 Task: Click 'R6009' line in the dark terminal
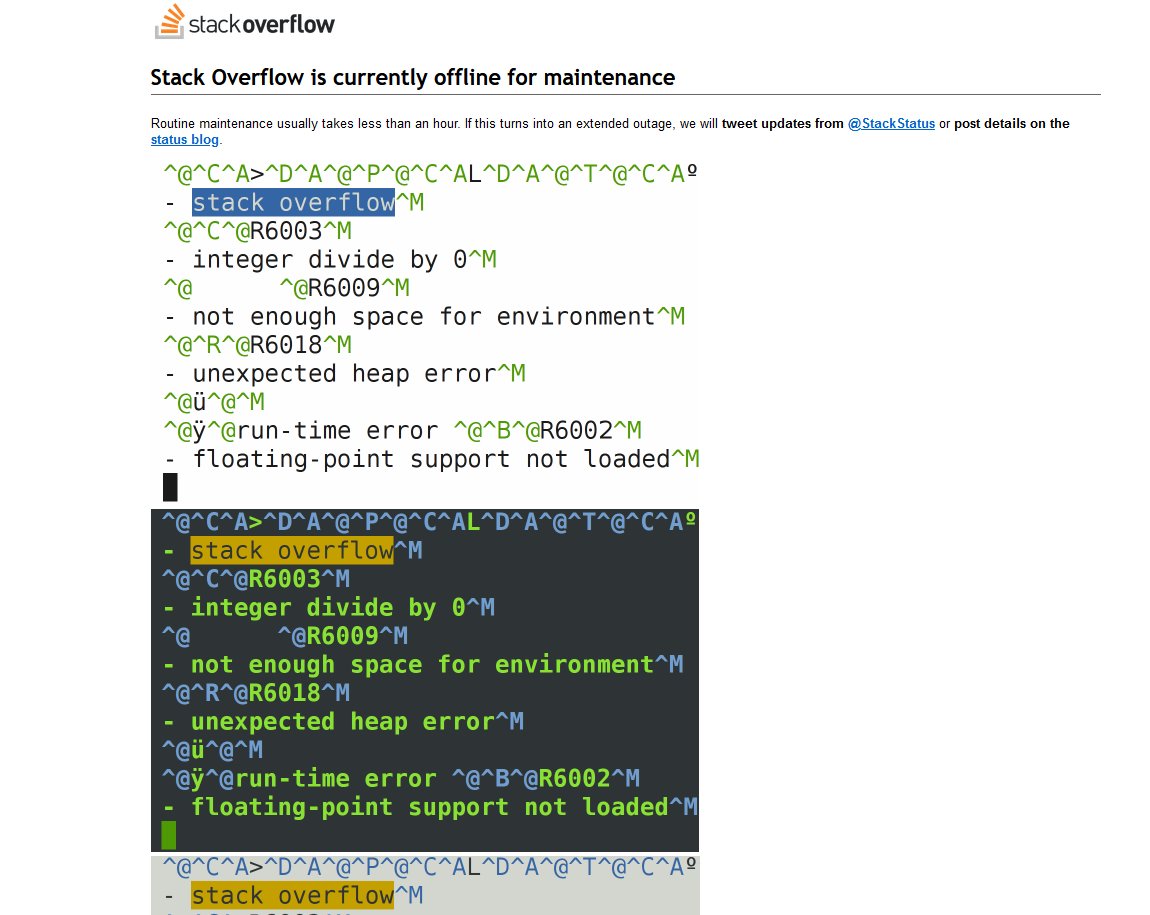(285, 636)
